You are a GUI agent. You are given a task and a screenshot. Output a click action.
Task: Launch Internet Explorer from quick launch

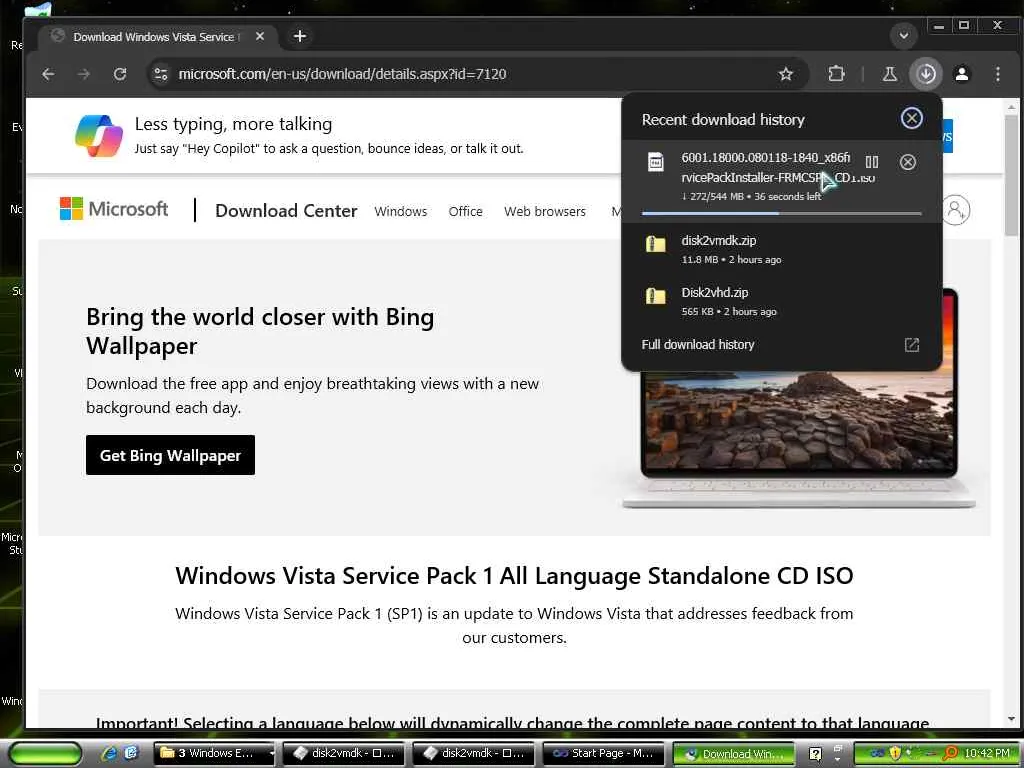(x=109, y=753)
